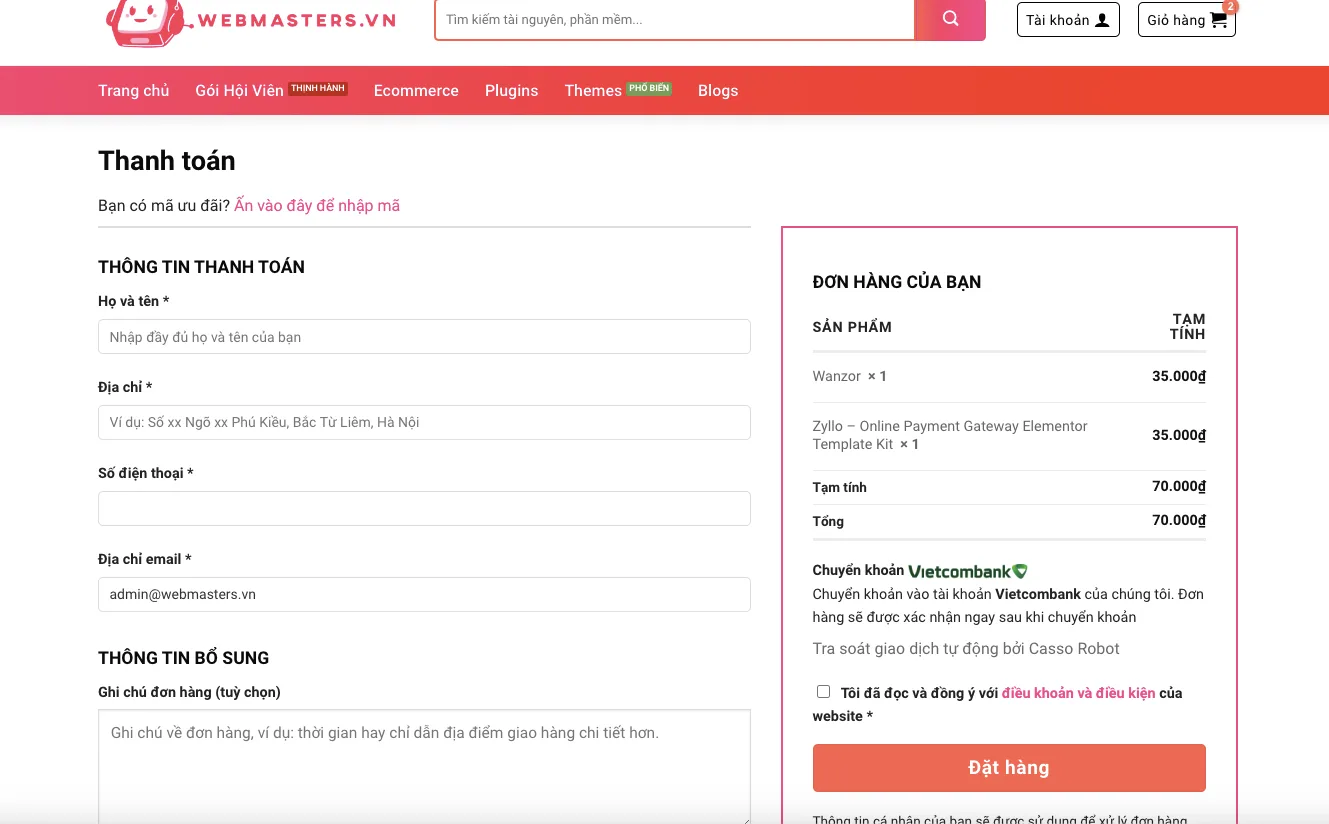Open Trang chủ menu item

tap(134, 90)
